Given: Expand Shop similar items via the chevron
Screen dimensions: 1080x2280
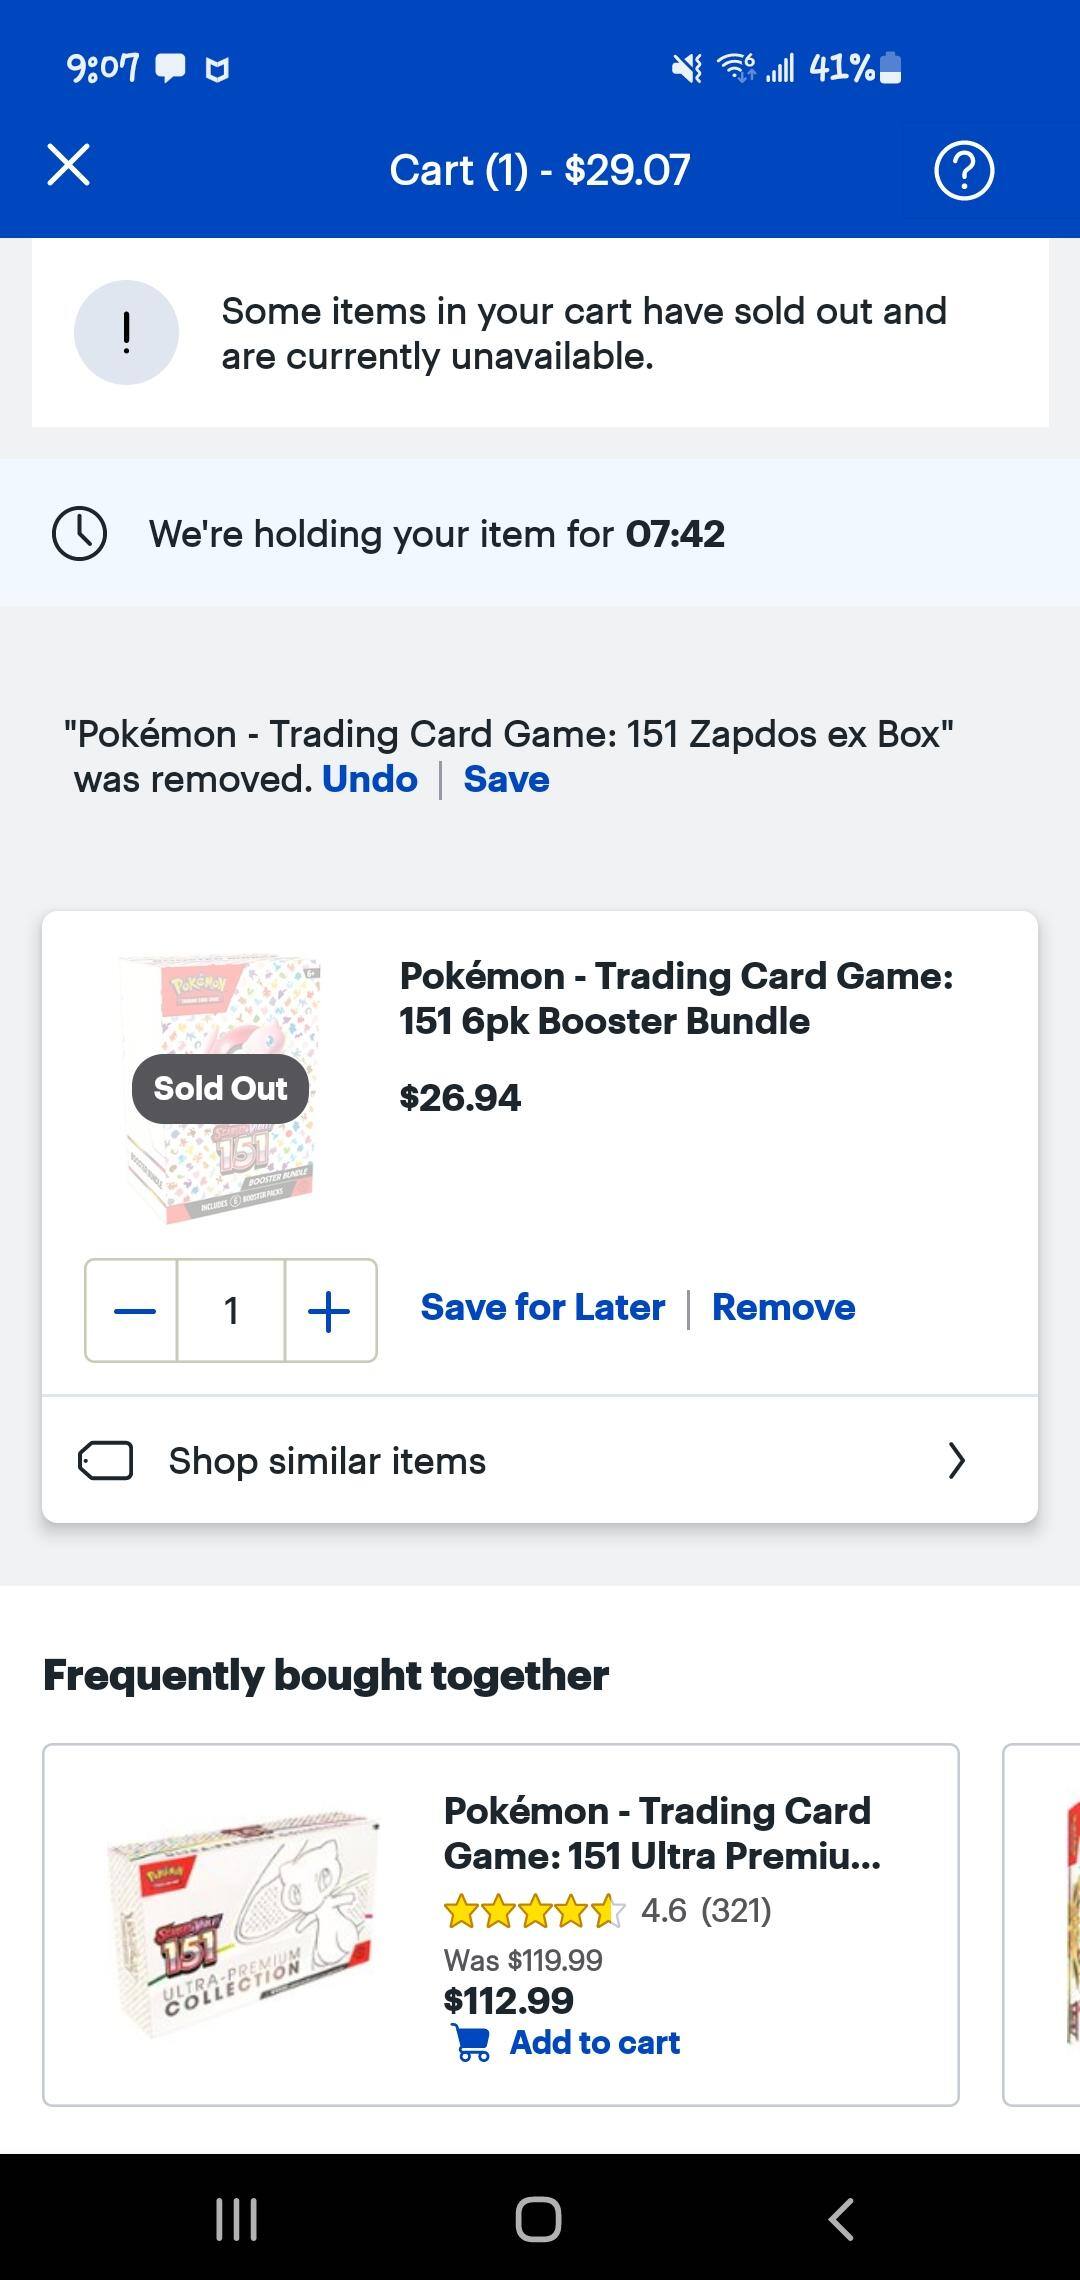Looking at the screenshot, I should [x=957, y=1460].
